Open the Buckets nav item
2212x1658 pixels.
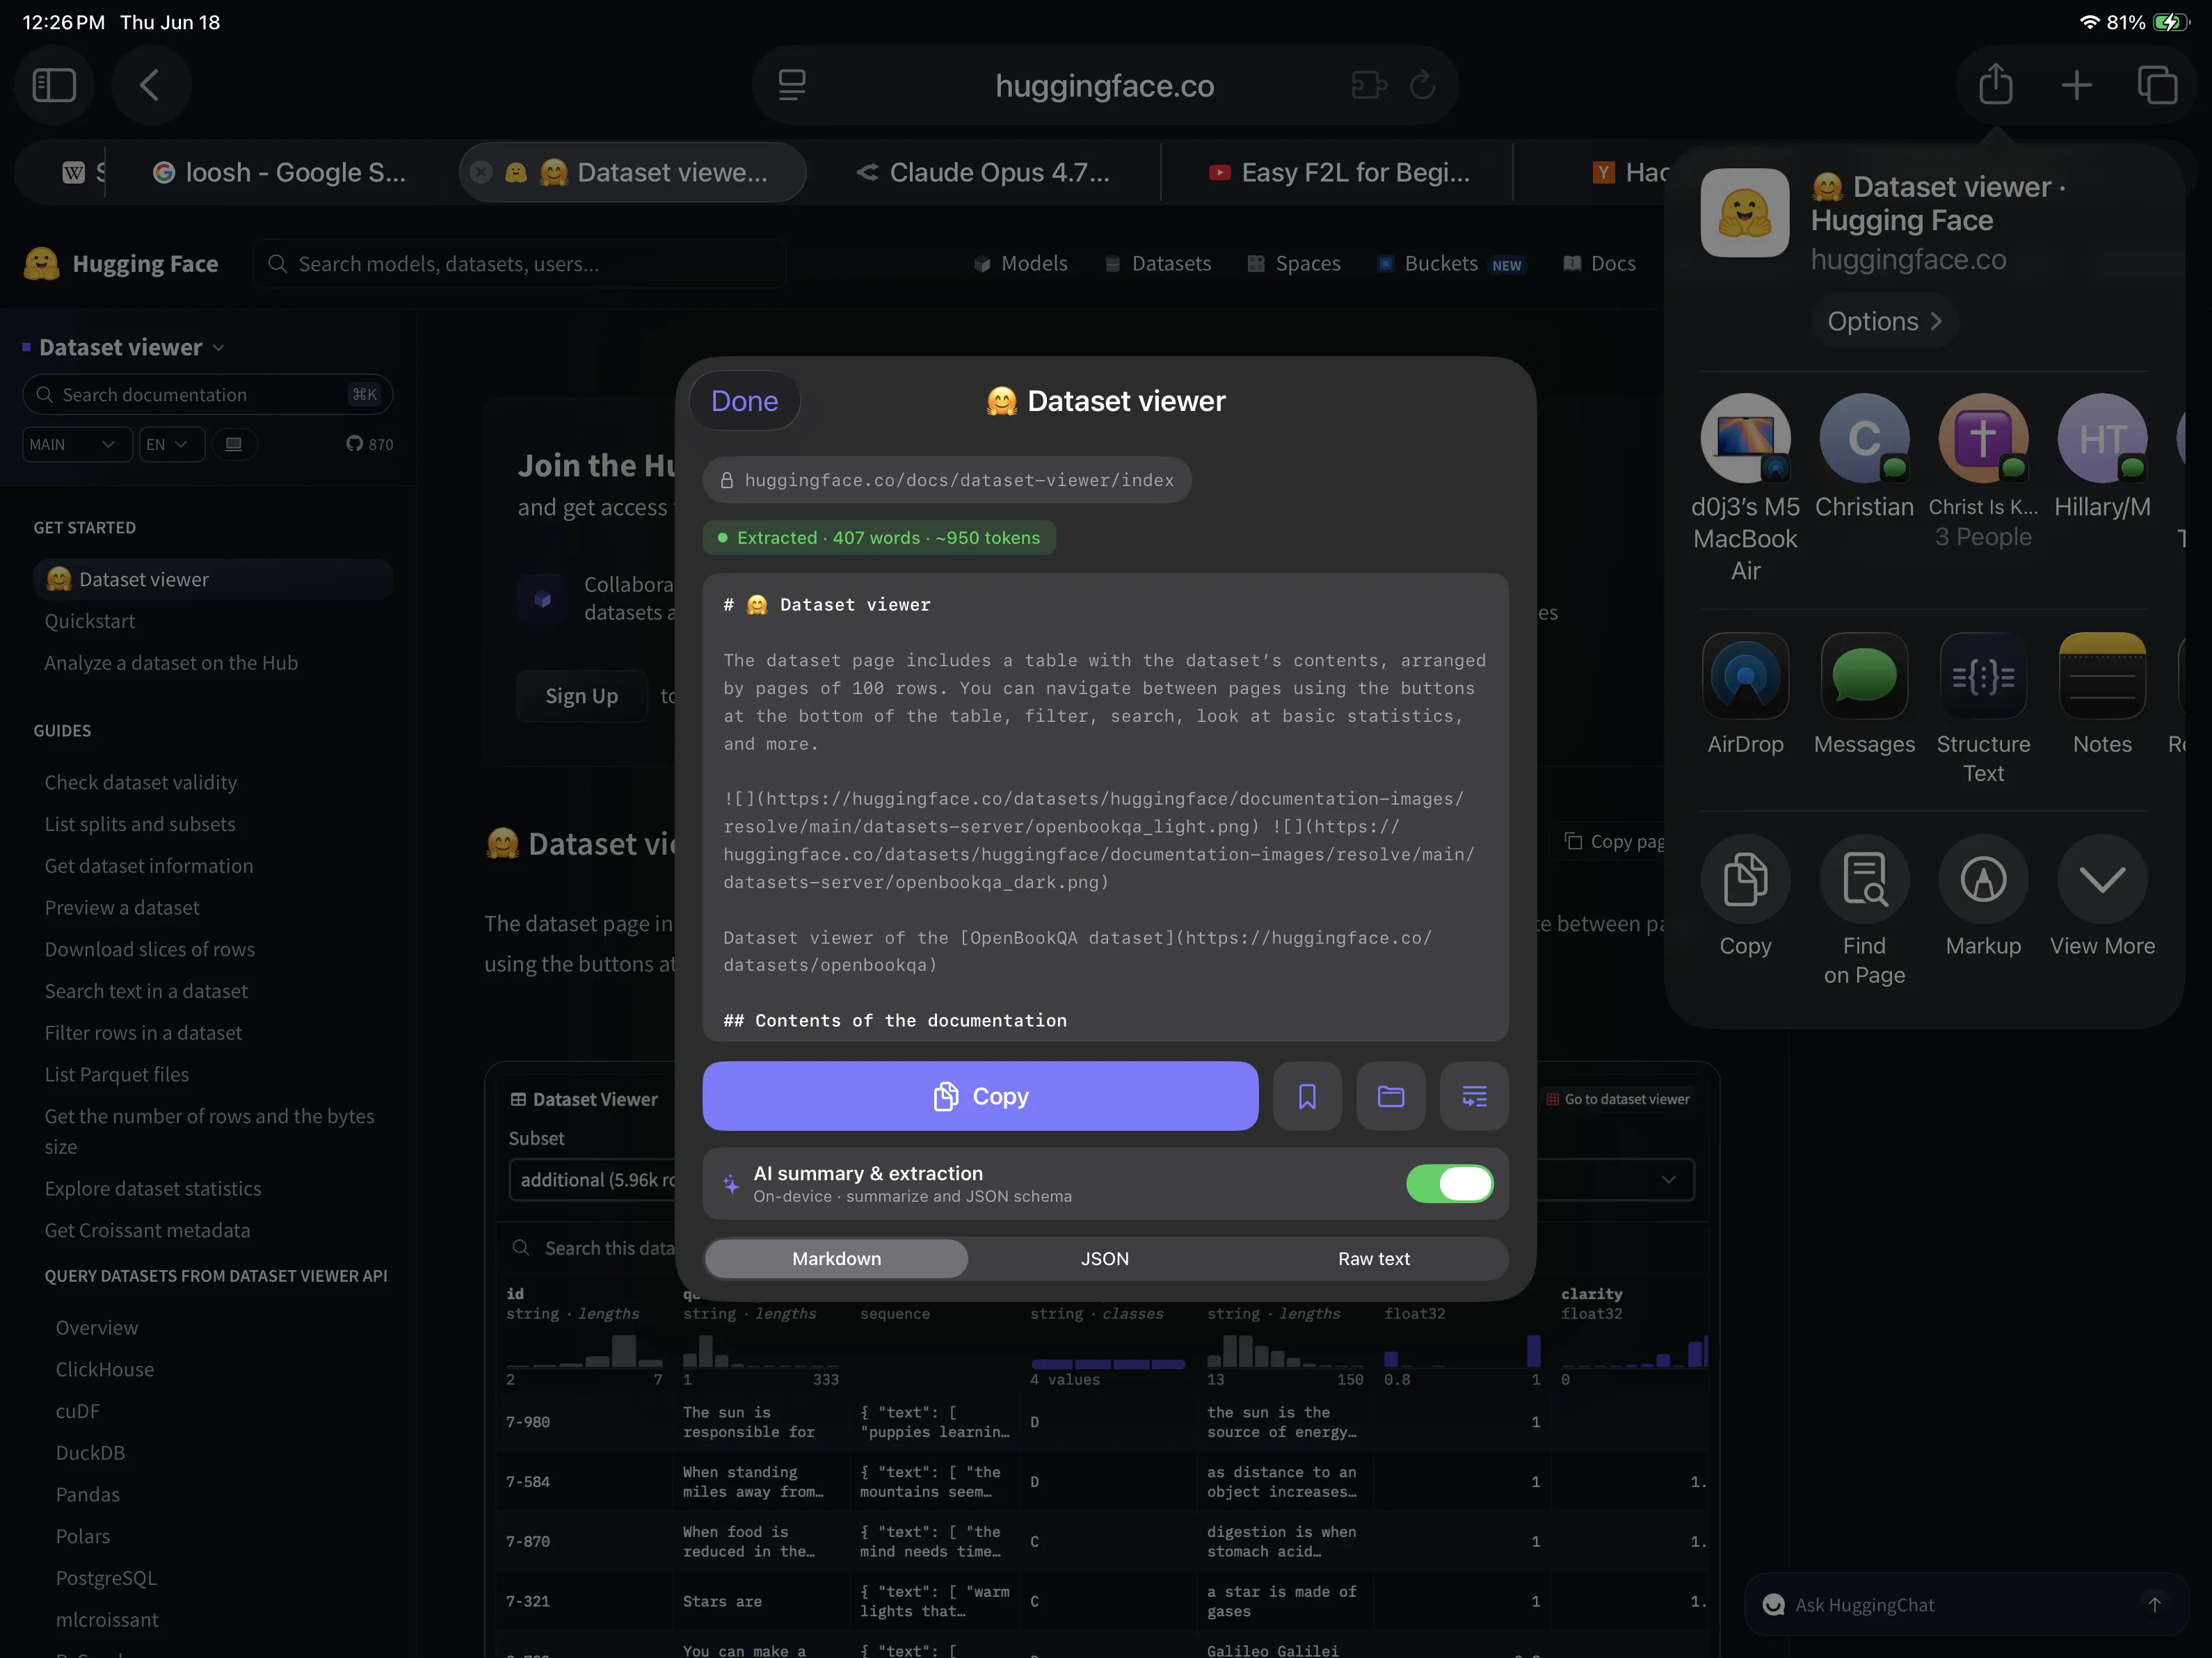pyautogui.click(x=1451, y=263)
